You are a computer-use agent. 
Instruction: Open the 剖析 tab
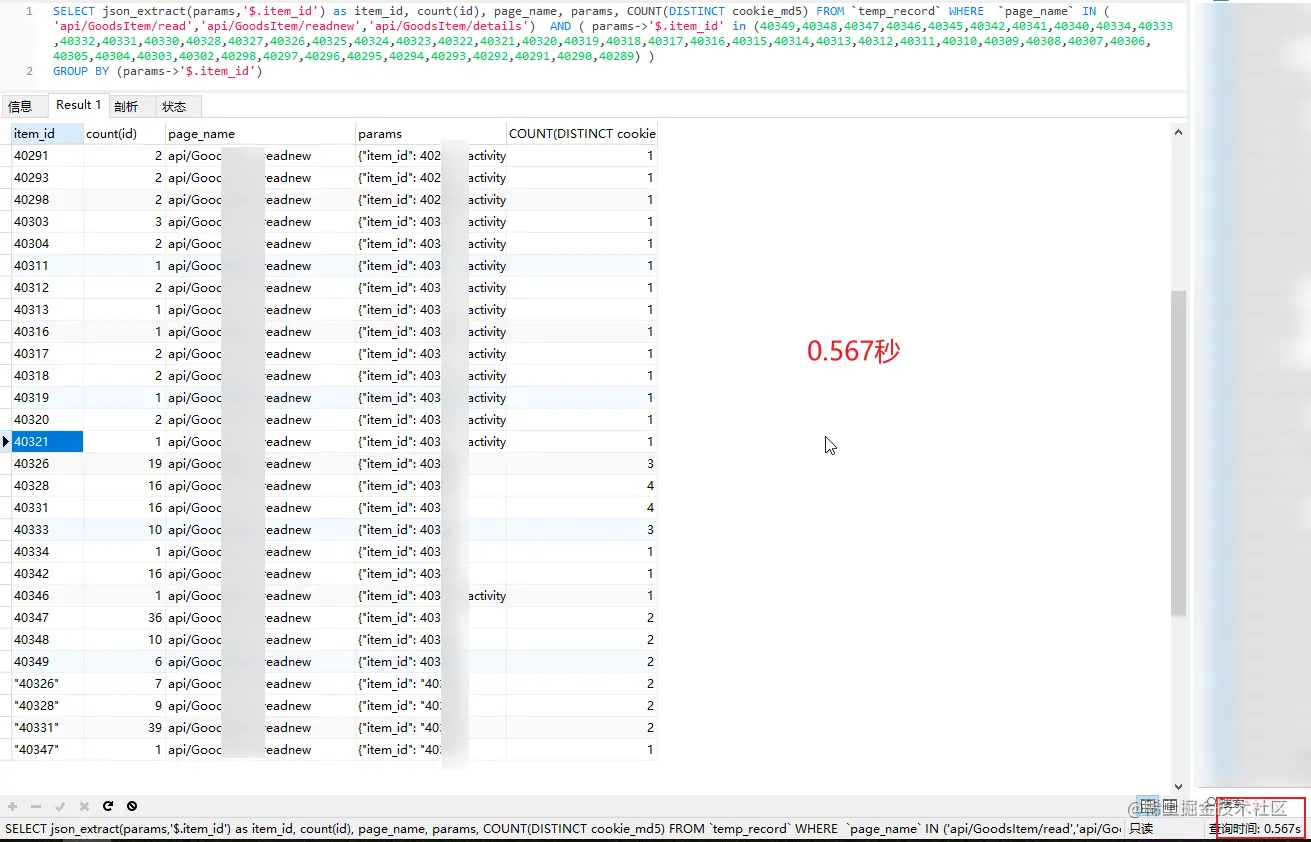pos(126,105)
